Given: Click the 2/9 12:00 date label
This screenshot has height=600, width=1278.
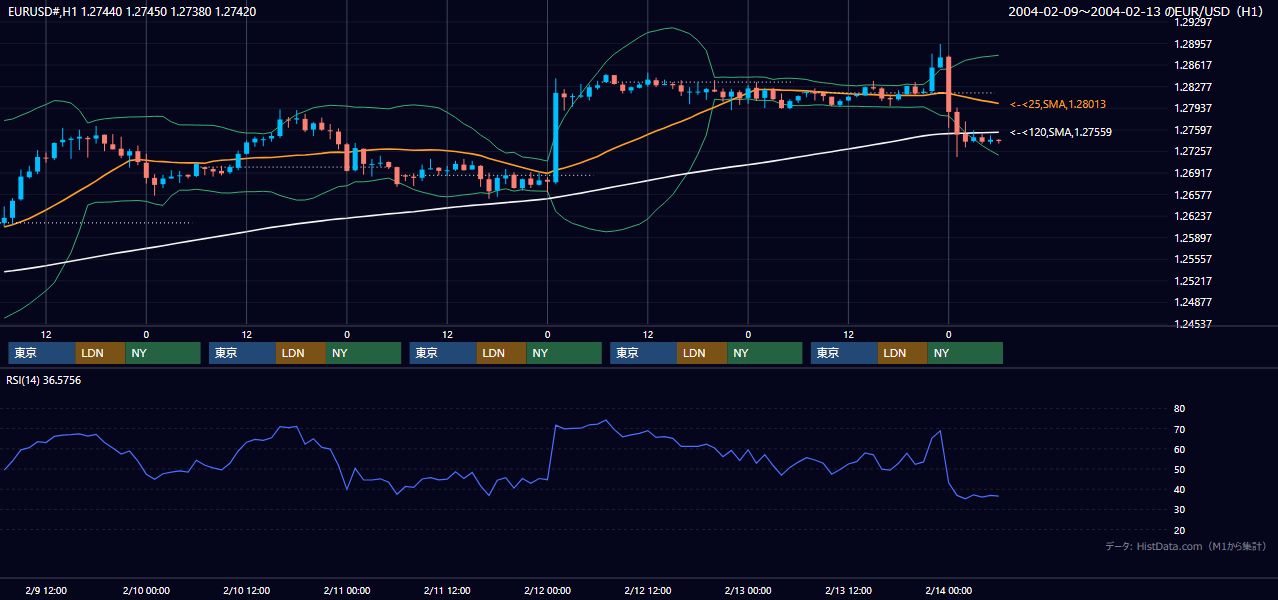Looking at the screenshot, I should (x=46, y=590).
